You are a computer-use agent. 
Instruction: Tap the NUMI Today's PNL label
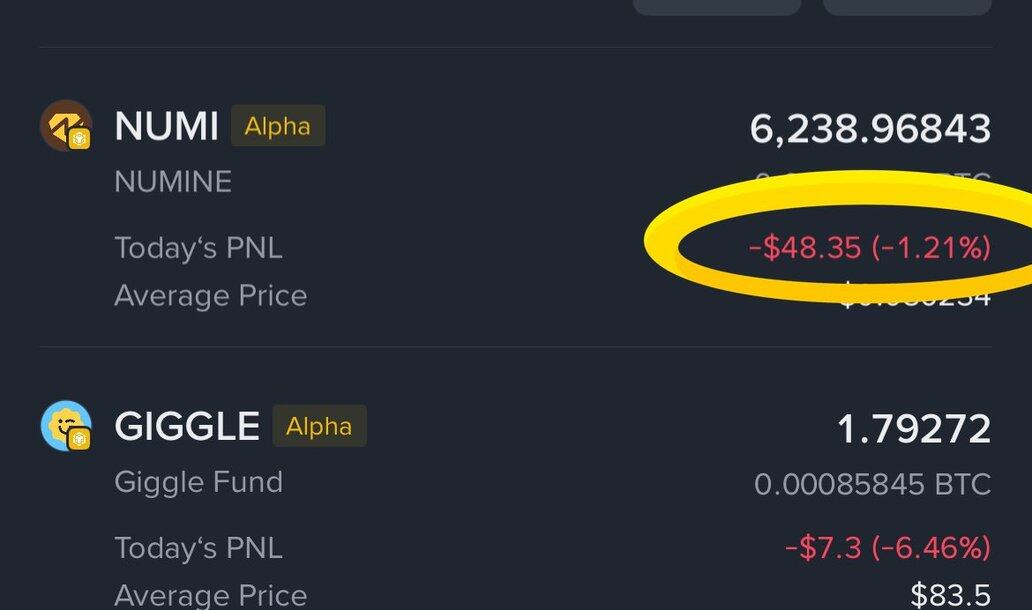pyautogui.click(x=198, y=247)
